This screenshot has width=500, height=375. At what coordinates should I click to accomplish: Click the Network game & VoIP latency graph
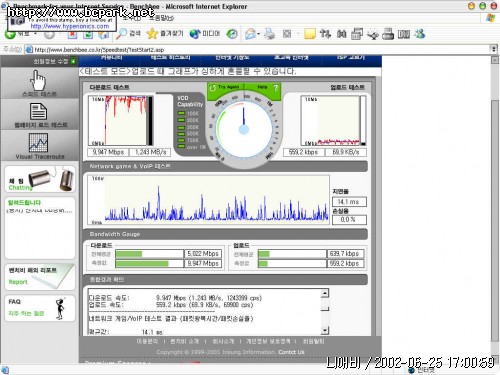[209, 200]
